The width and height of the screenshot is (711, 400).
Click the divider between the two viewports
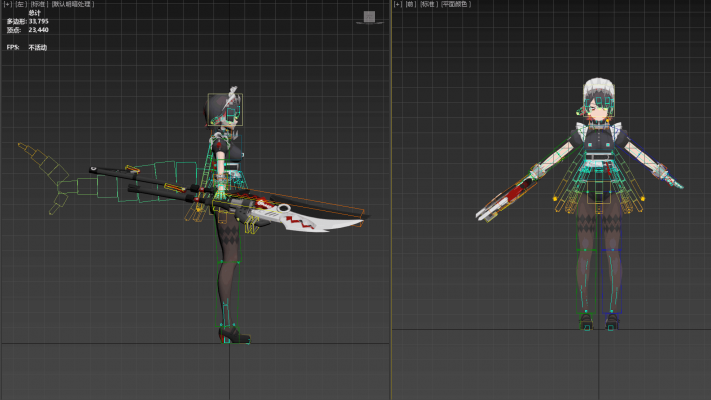tap(391, 200)
